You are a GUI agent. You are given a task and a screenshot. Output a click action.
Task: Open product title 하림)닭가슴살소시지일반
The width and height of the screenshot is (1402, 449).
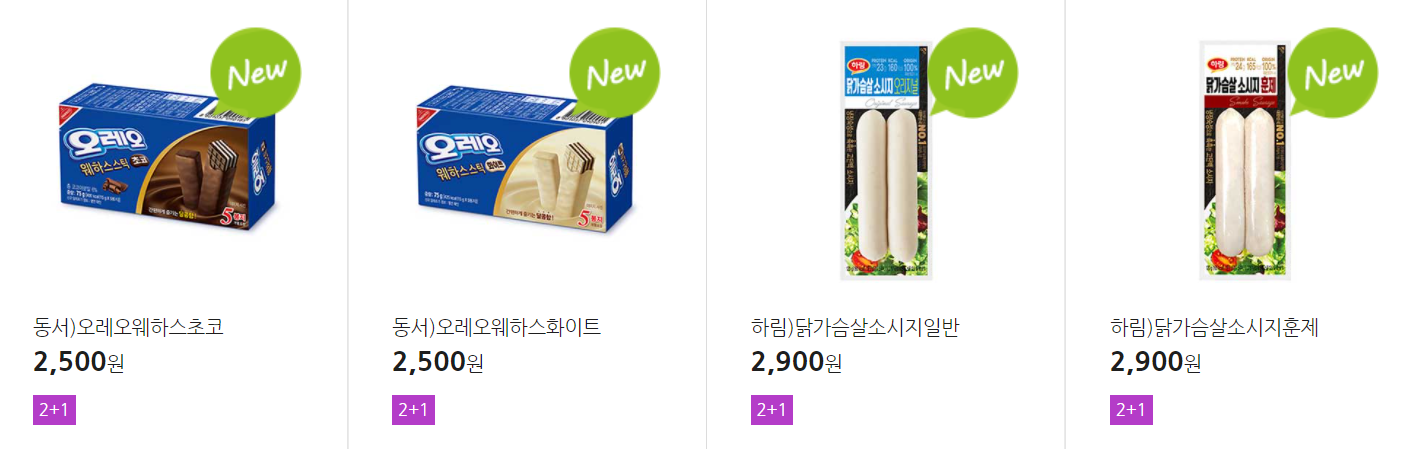click(855, 327)
